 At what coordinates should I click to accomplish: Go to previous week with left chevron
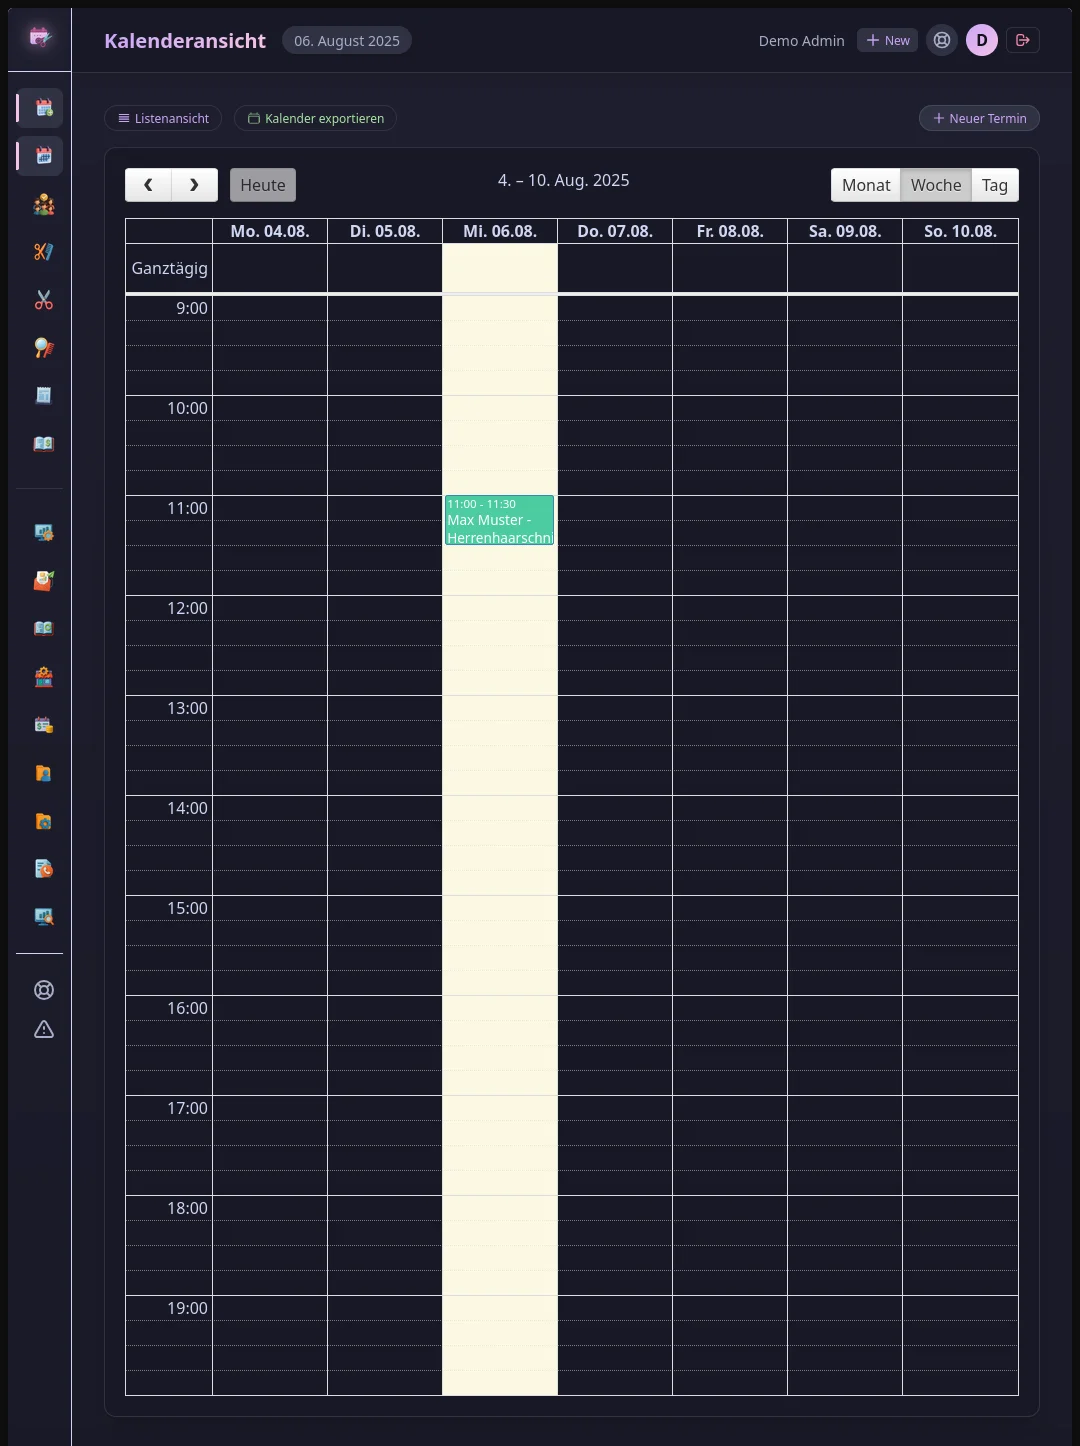click(x=148, y=185)
